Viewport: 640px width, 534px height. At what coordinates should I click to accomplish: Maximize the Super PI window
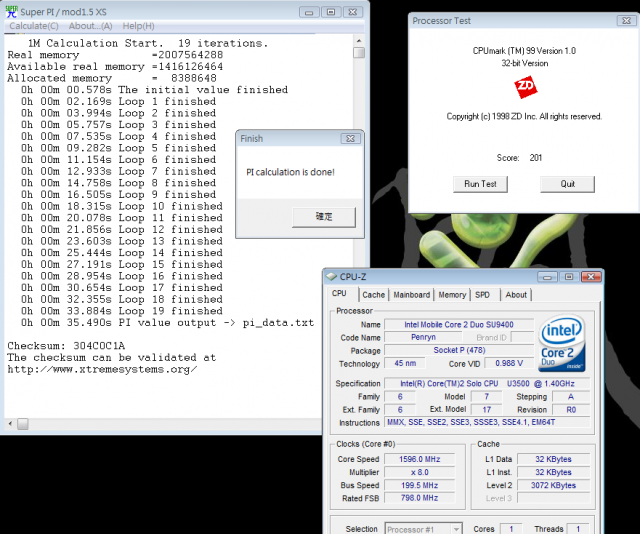coord(331,12)
